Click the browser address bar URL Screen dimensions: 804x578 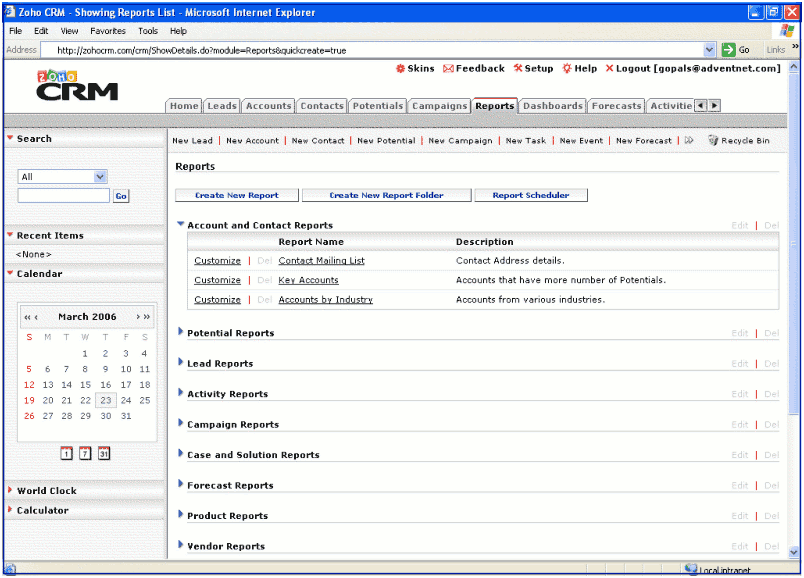202,50
